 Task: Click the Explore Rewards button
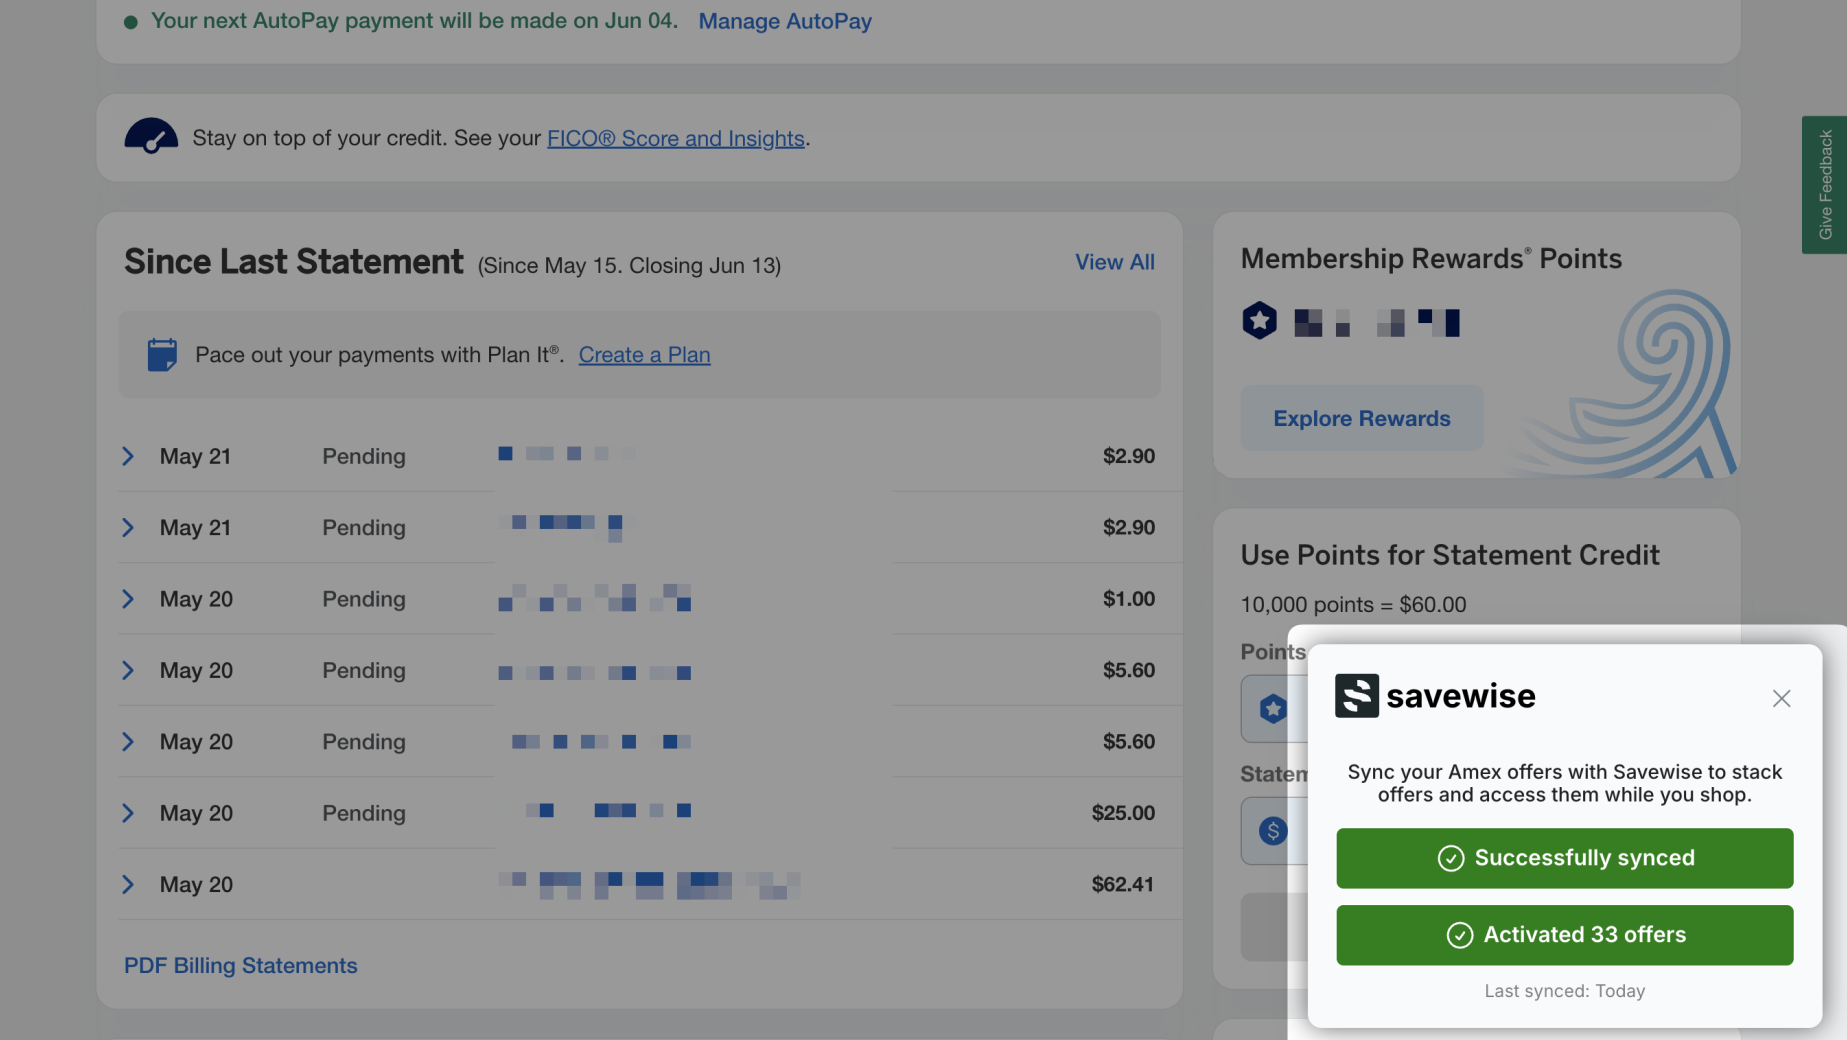pos(1361,418)
